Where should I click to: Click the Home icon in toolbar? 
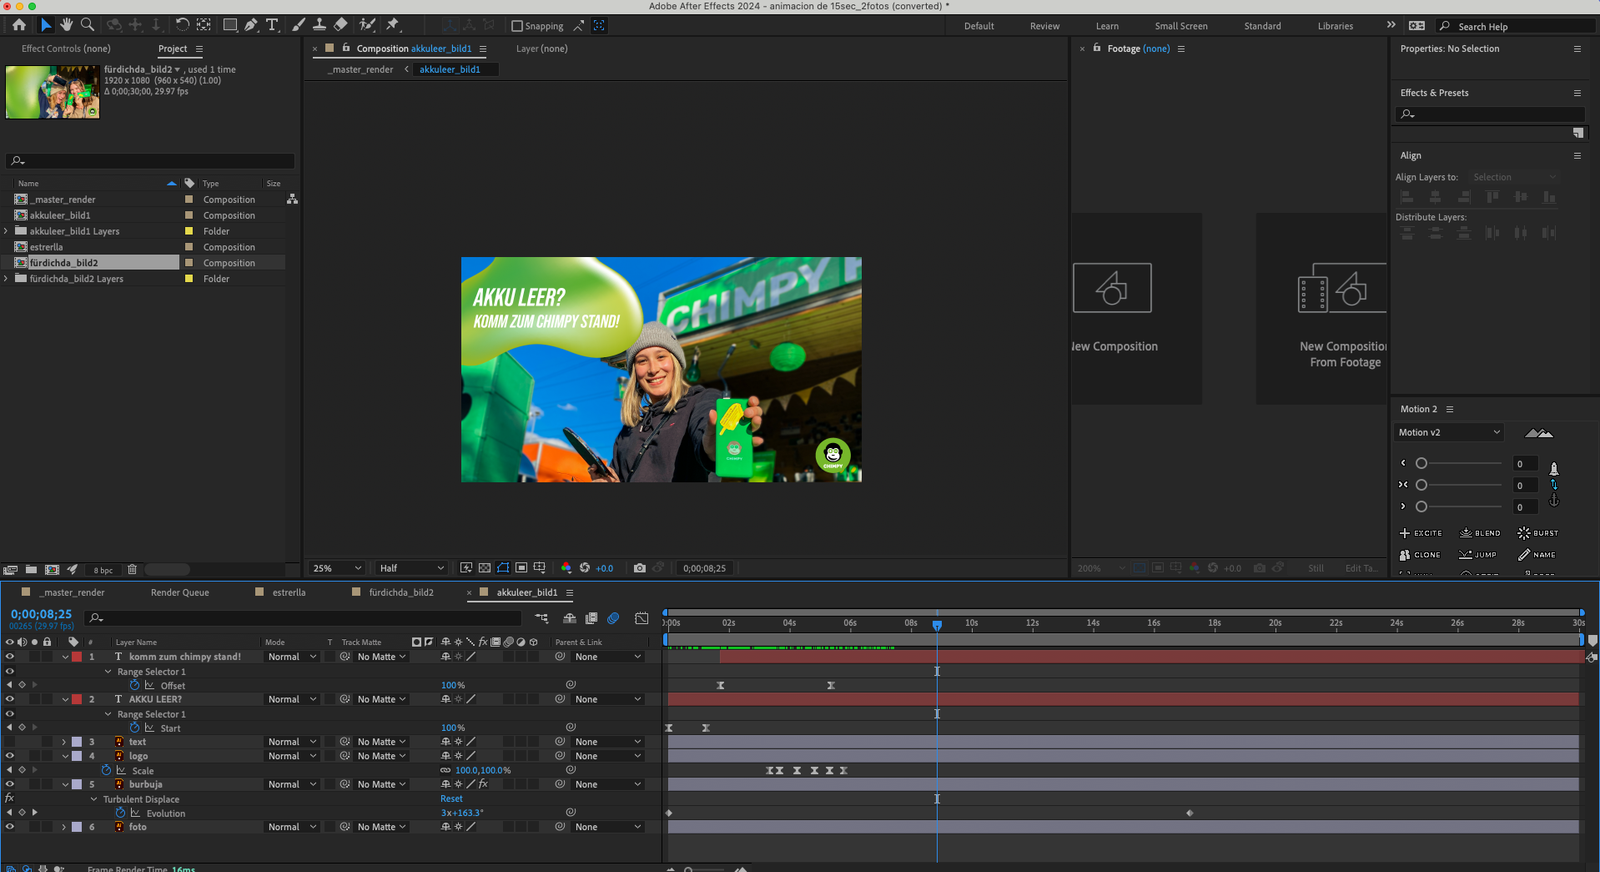[19, 25]
